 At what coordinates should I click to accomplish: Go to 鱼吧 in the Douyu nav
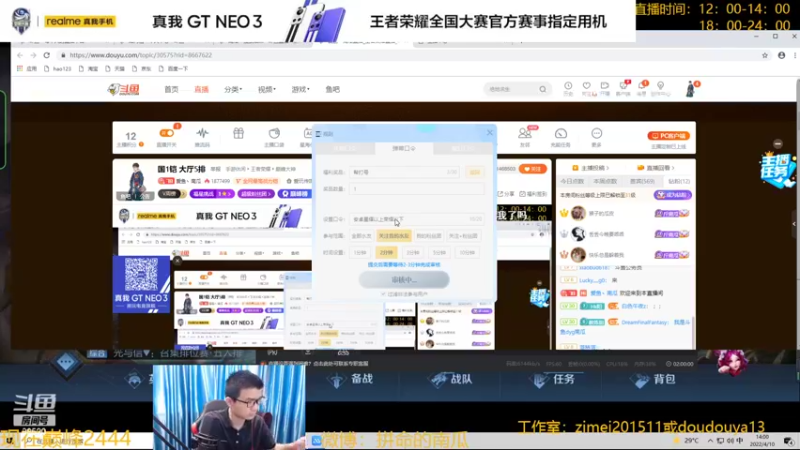pyautogui.click(x=333, y=89)
